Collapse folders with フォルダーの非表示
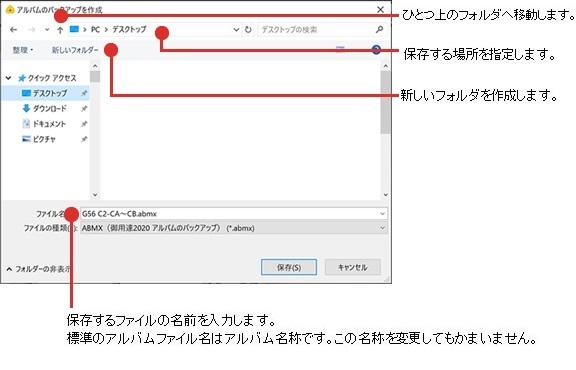Screen dimensions: 576x370 coord(39,269)
